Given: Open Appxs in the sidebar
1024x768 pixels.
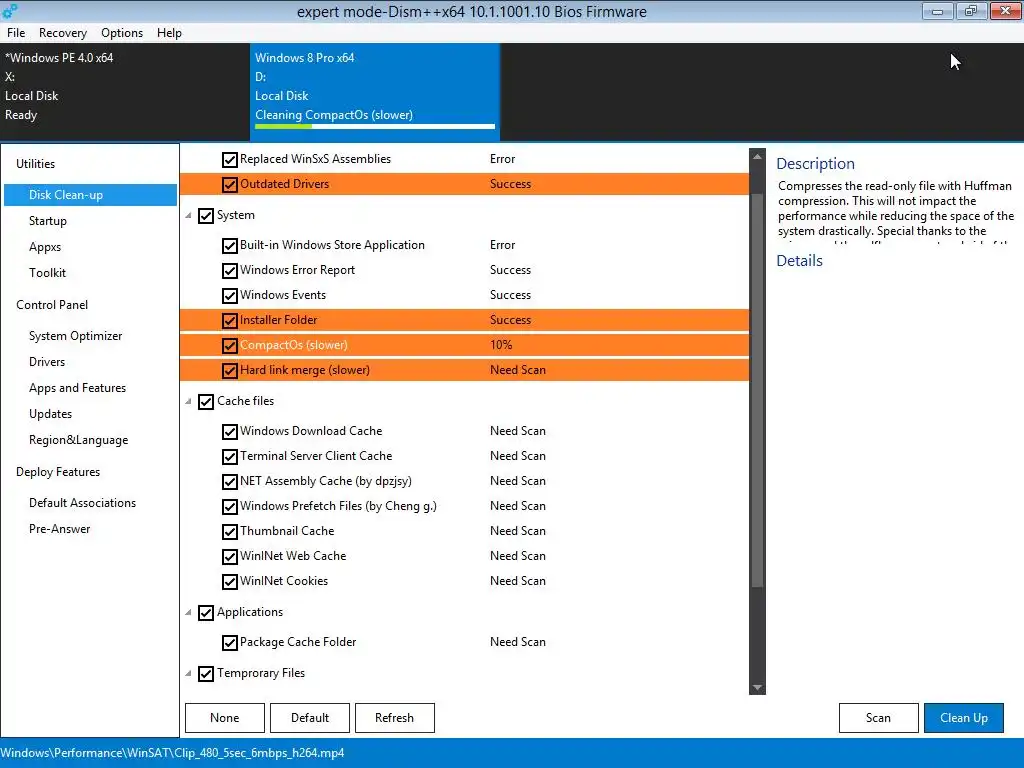Looking at the screenshot, I should (45, 247).
